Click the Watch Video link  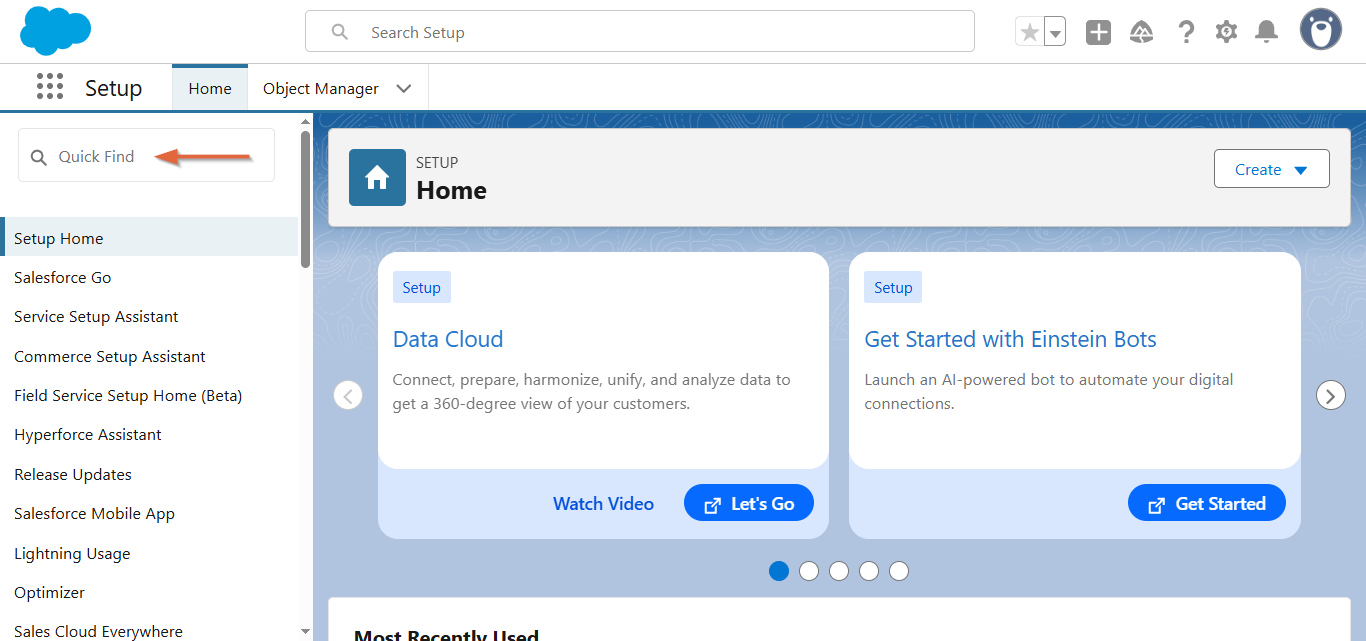pos(603,503)
